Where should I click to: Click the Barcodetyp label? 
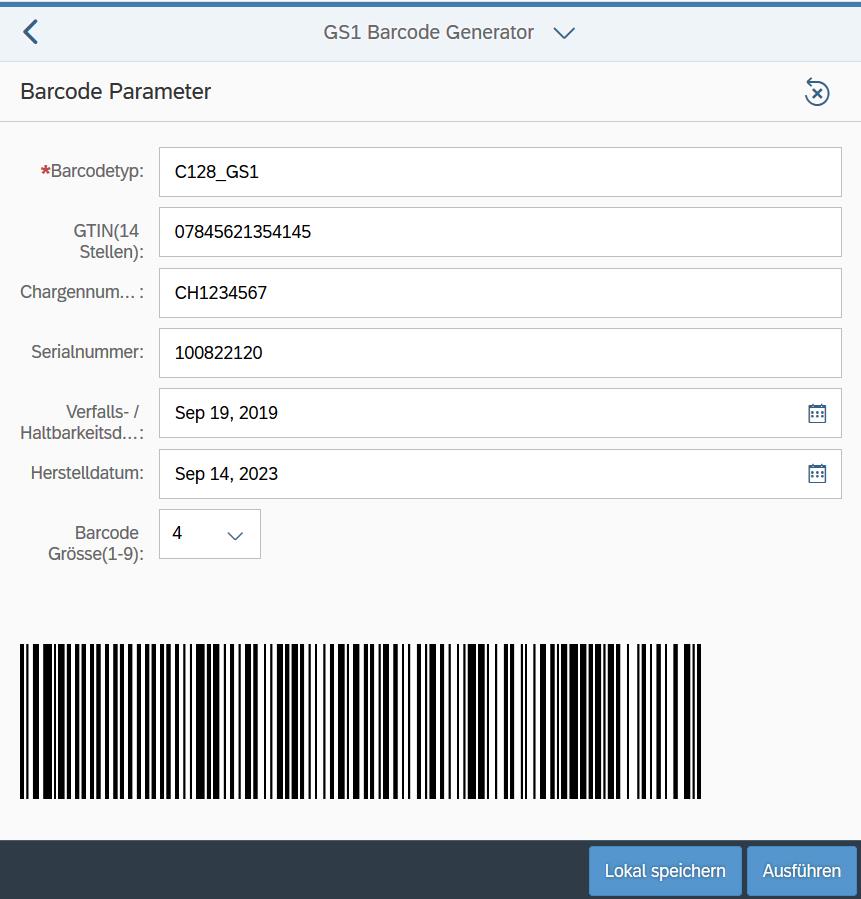97,171
